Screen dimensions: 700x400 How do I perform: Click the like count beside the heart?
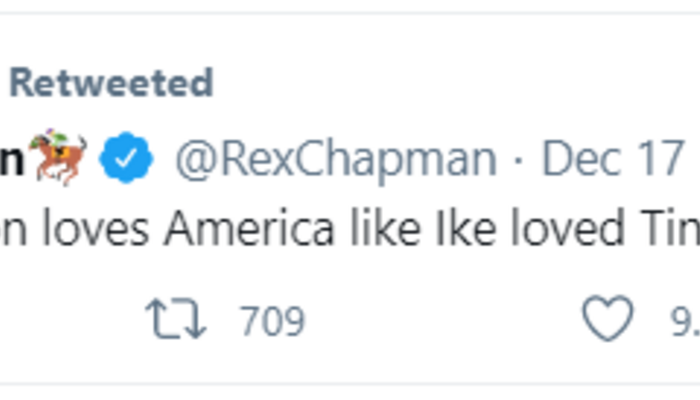[684, 321]
